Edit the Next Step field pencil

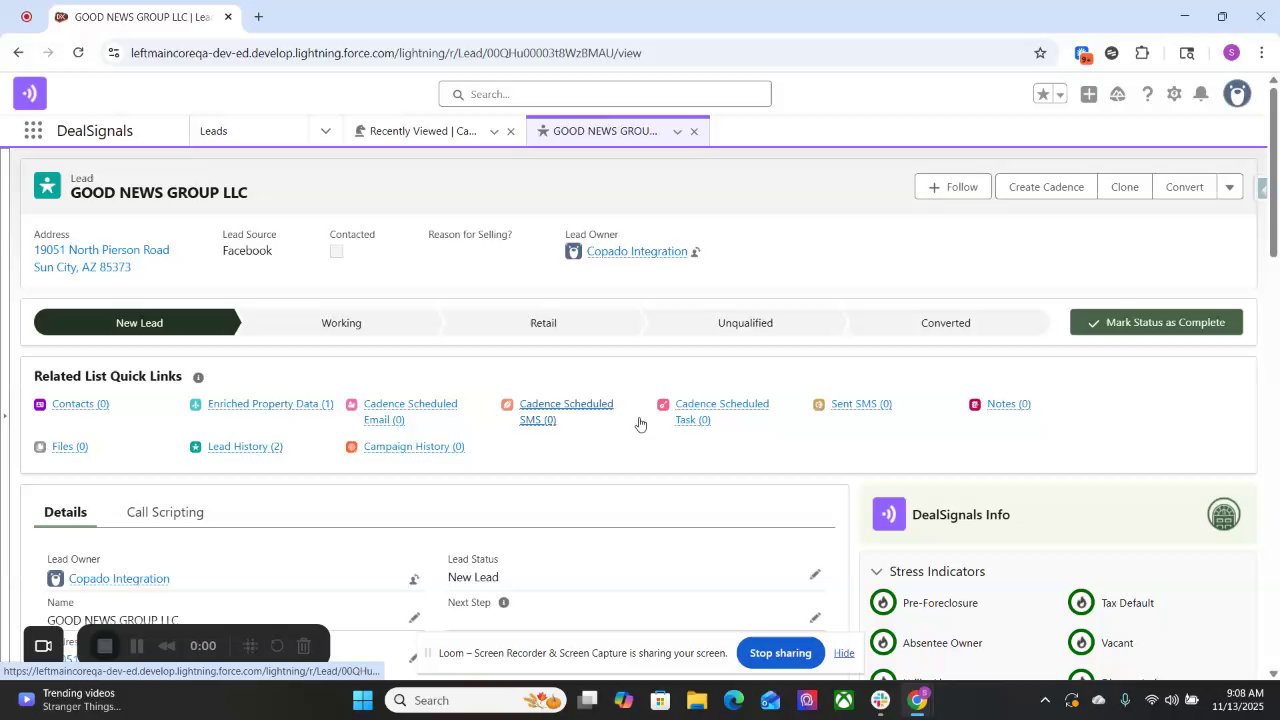tap(815, 618)
